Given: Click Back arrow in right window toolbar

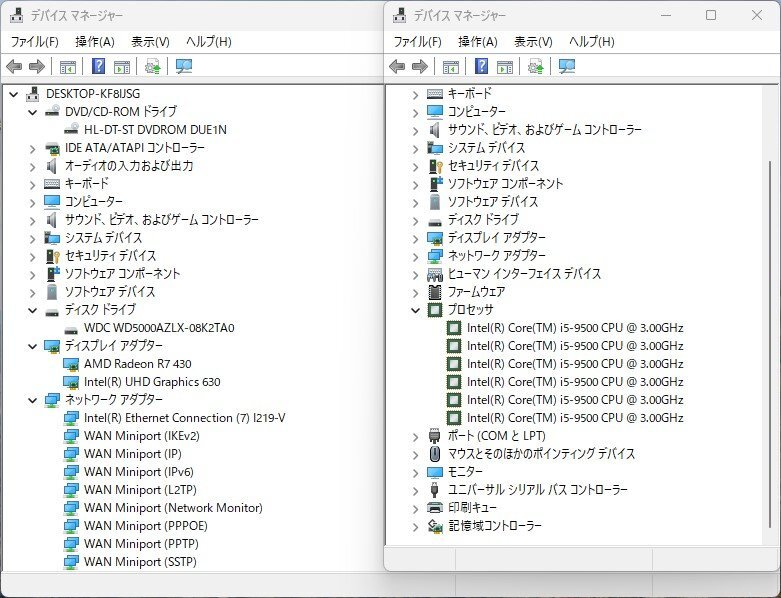Looking at the screenshot, I should point(397,66).
